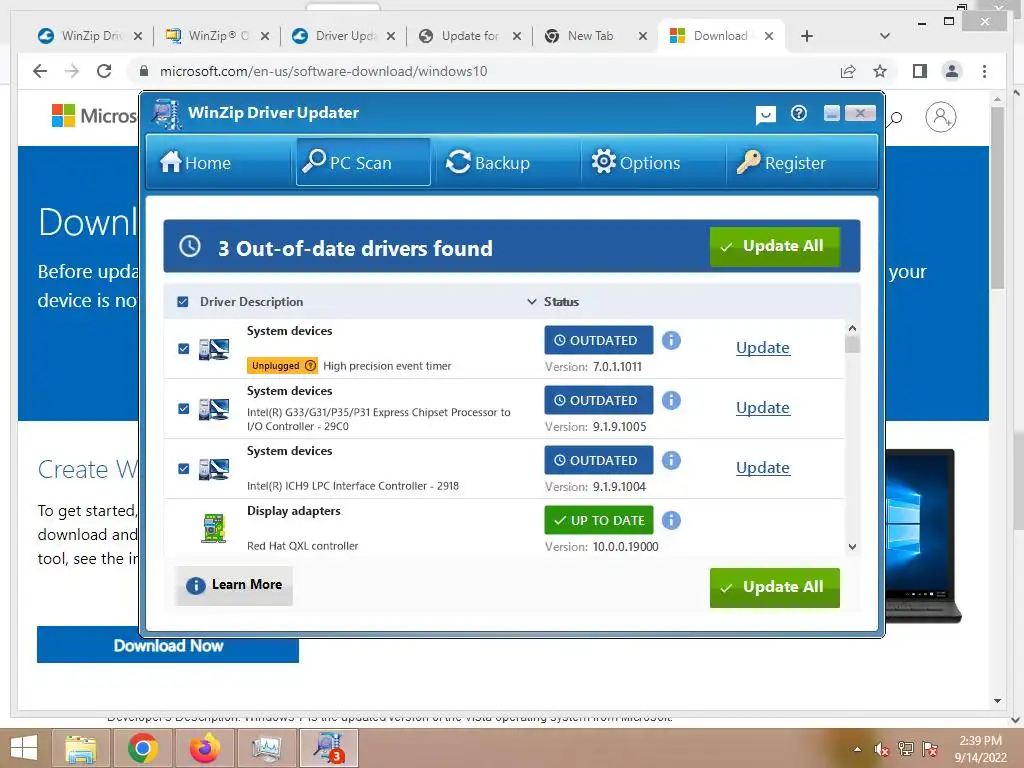Open the Home tab in WinZip Driver Updater
The height and width of the screenshot is (768, 1024).
point(217,162)
